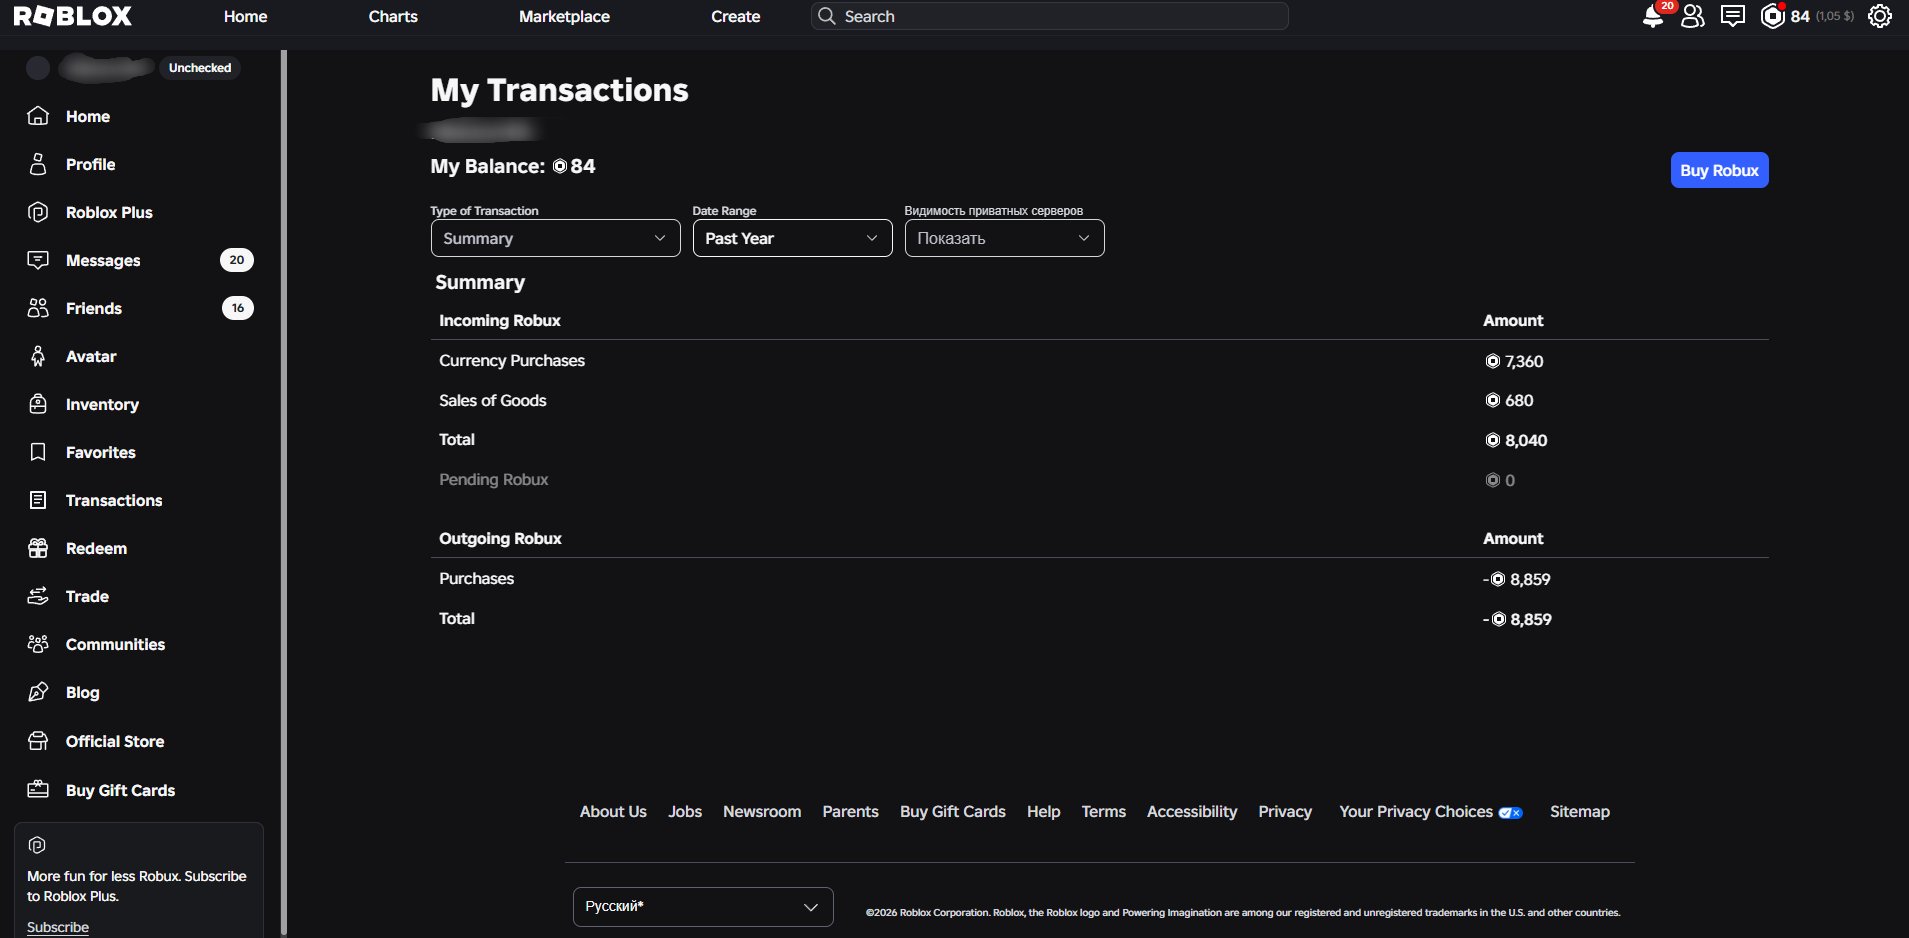Open Buy Gift Cards footer link
The height and width of the screenshot is (938, 1909).
(953, 812)
